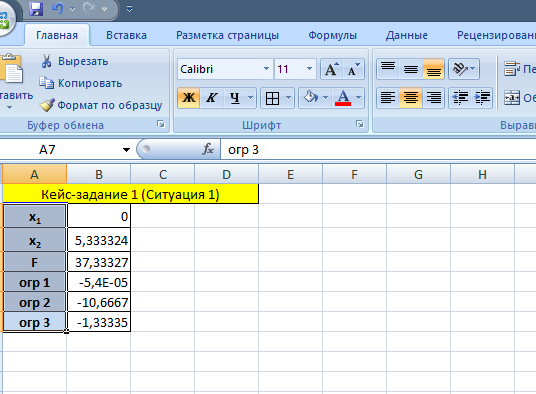Click the Increase Indent icon
The image size is (536, 394).
click(482, 98)
